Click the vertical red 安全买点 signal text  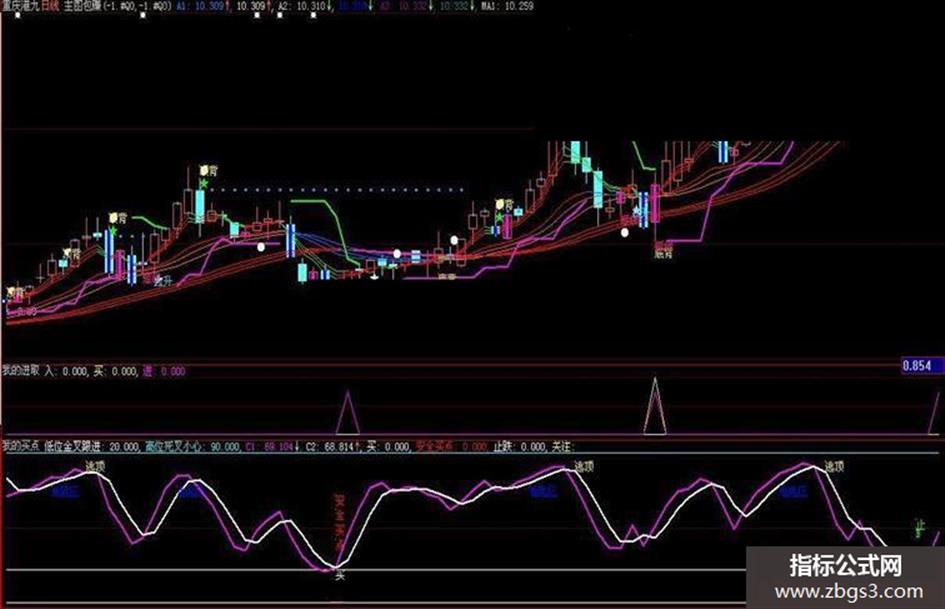pos(339,523)
